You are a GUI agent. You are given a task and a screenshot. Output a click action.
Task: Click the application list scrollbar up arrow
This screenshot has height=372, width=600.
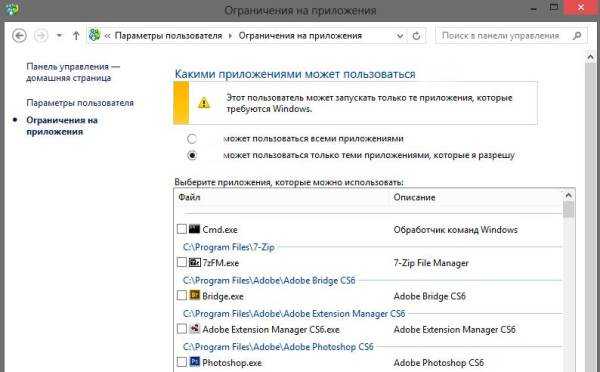569,196
